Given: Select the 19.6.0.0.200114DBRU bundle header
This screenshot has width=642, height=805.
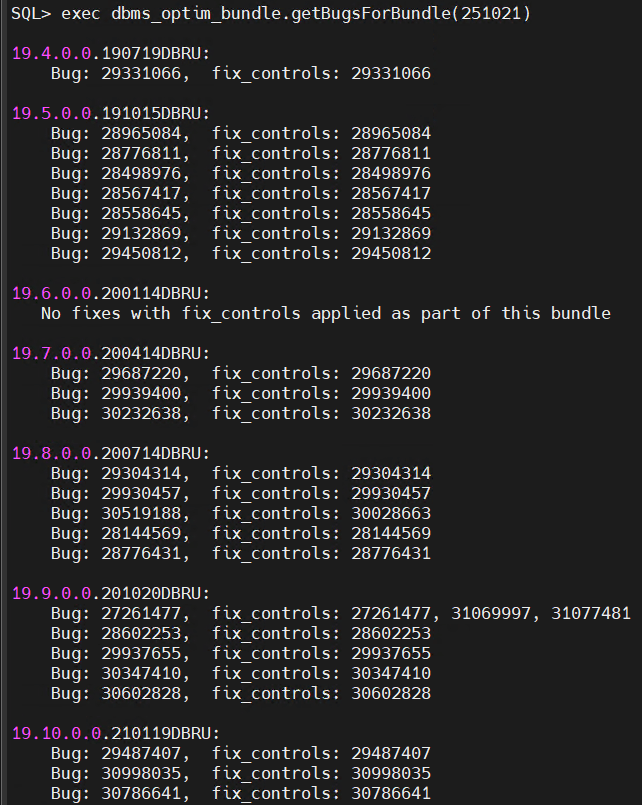Looking at the screenshot, I should click(110, 293).
